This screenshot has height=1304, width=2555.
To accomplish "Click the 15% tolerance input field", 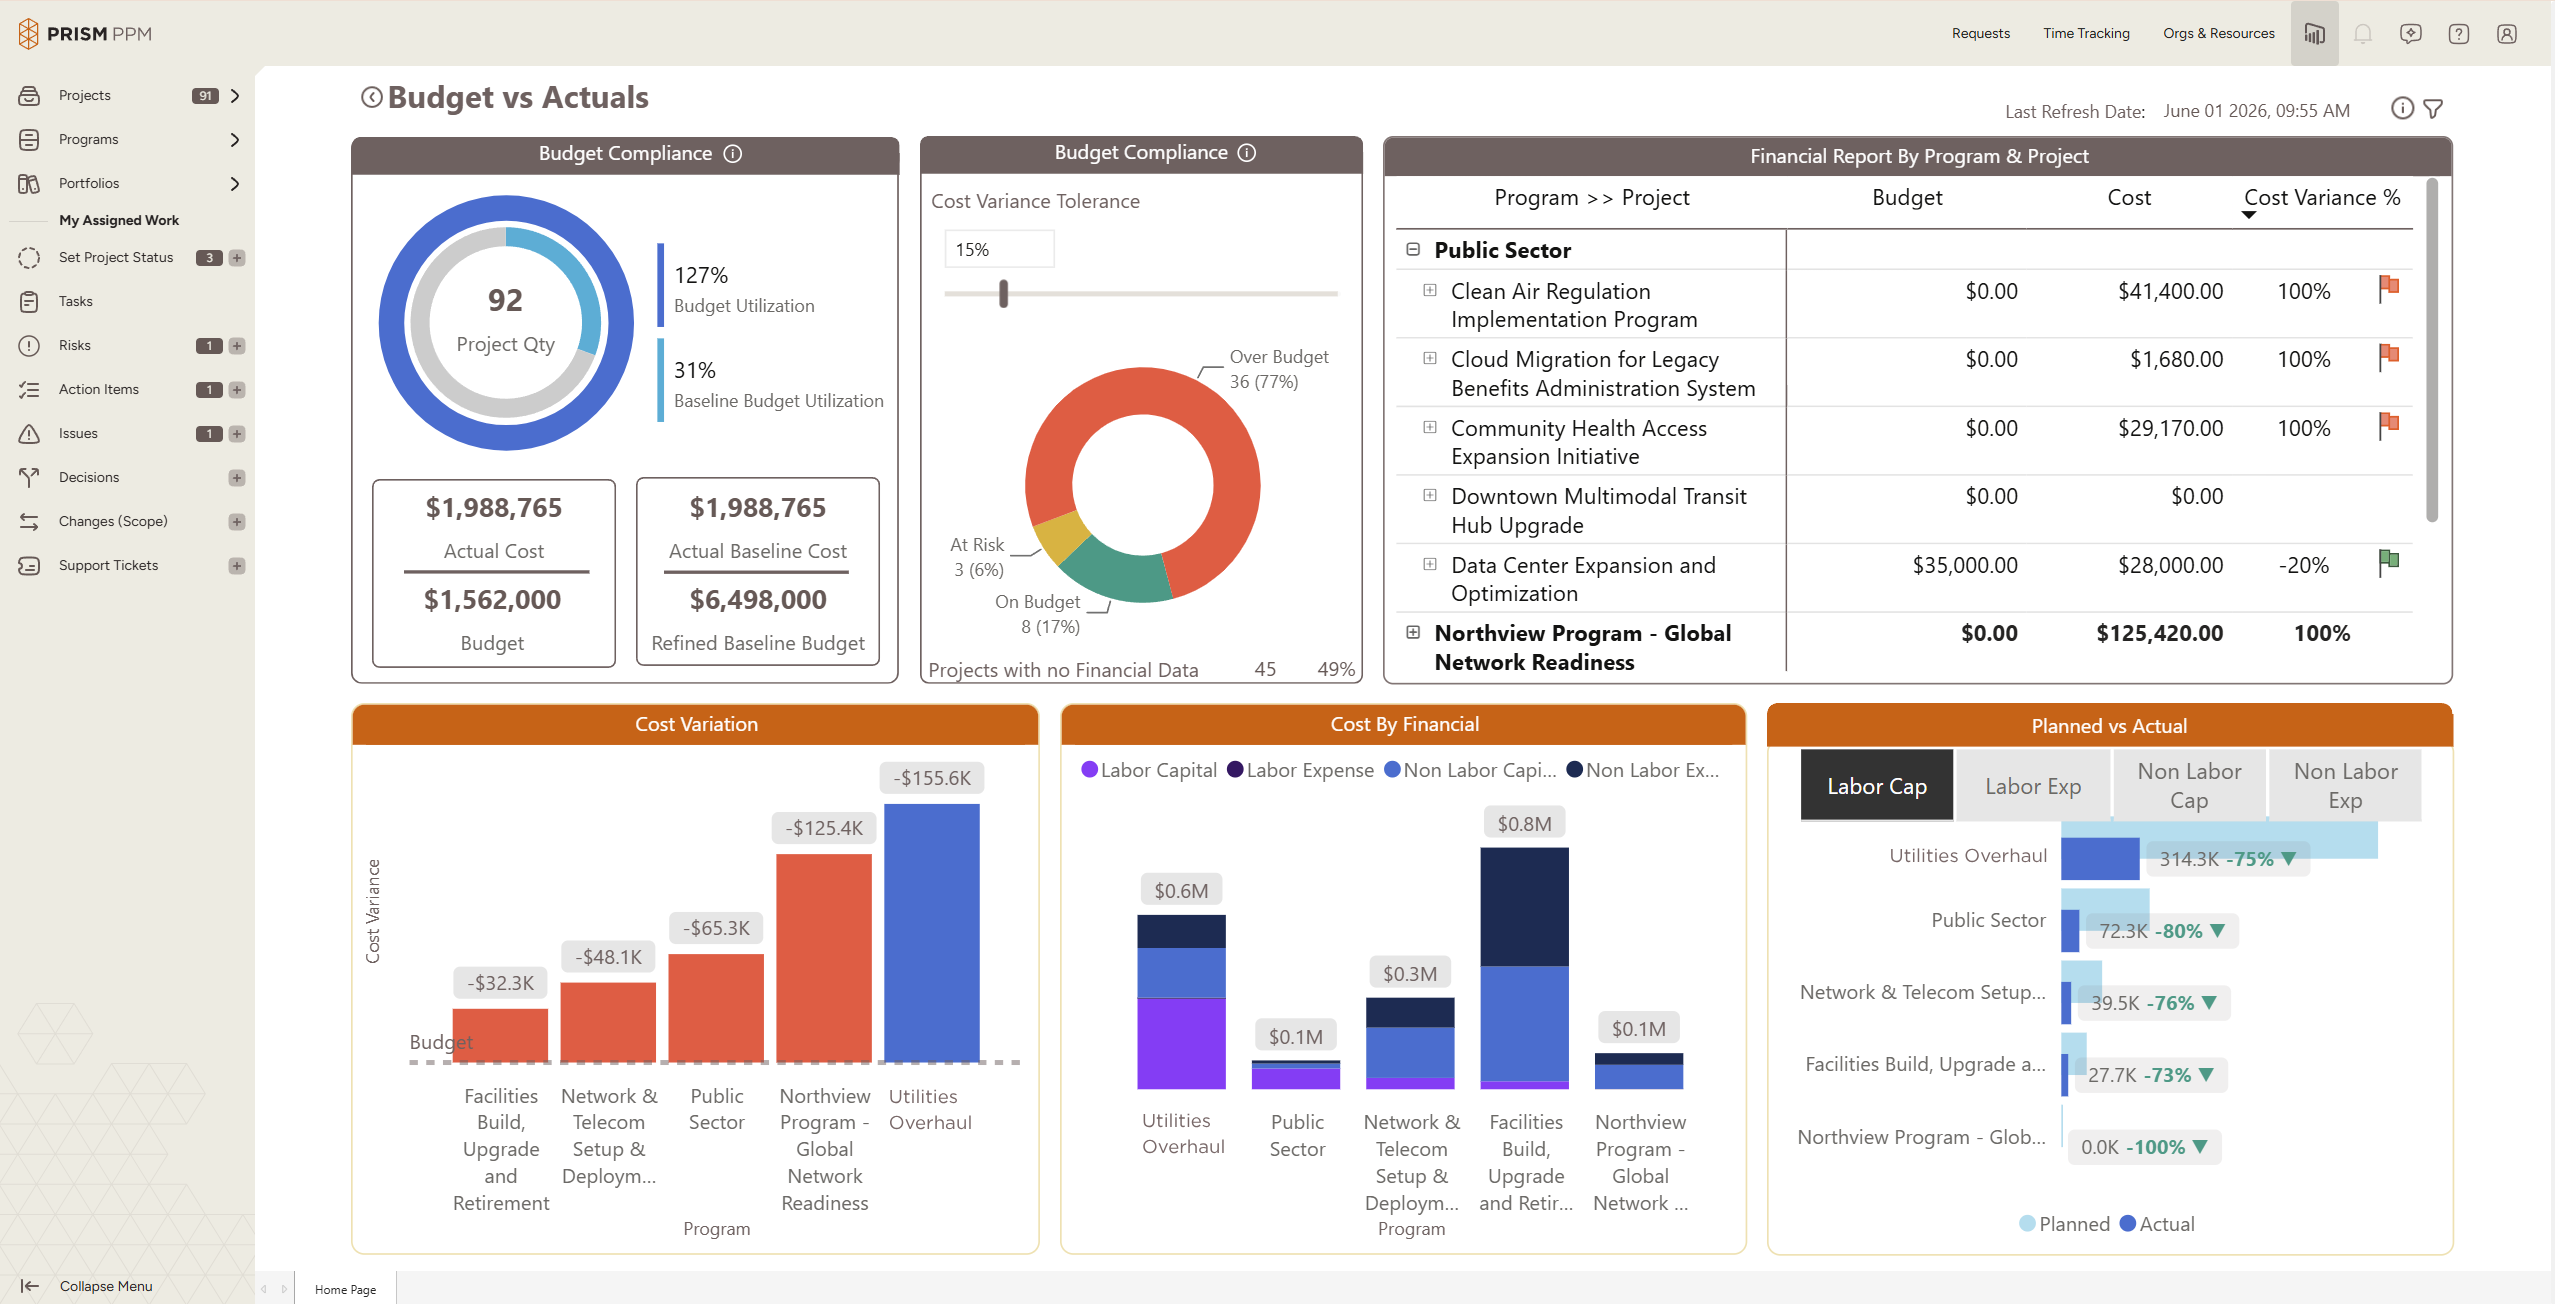I will click(x=999, y=249).
